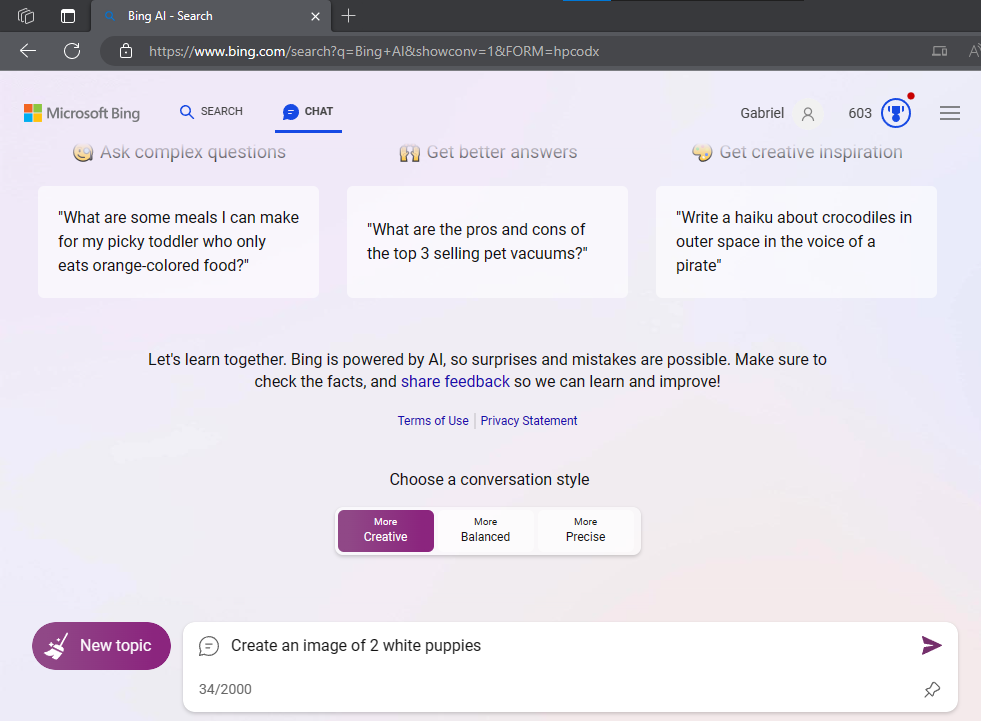Go to Microsoft Bing logo home
This screenshot has width=981, height=721.
pyautogui.click(x=82, y=113)
